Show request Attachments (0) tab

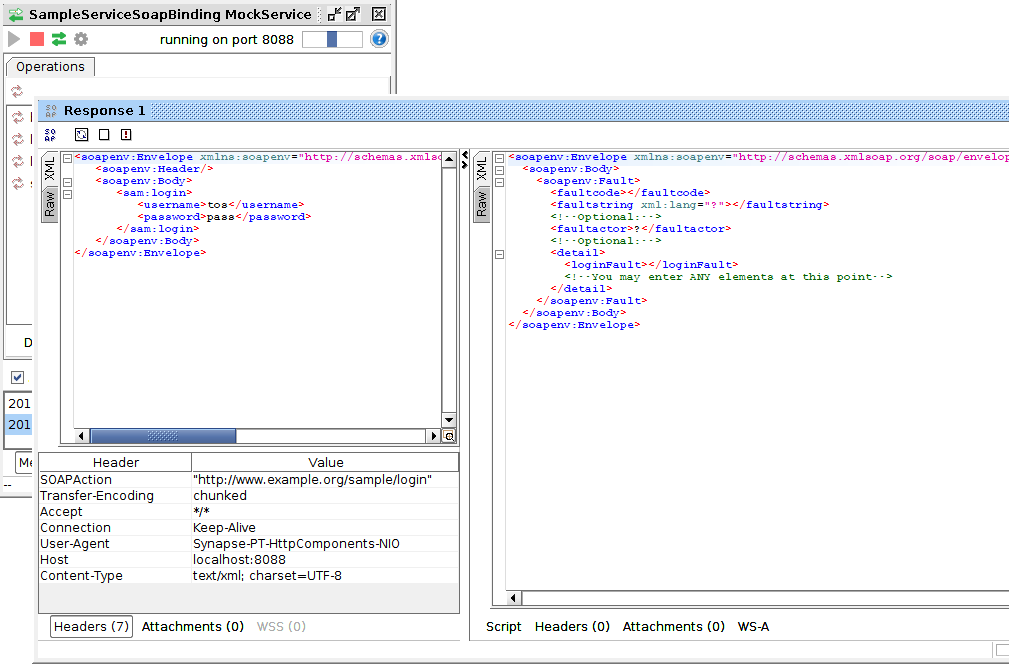point(193,627)
